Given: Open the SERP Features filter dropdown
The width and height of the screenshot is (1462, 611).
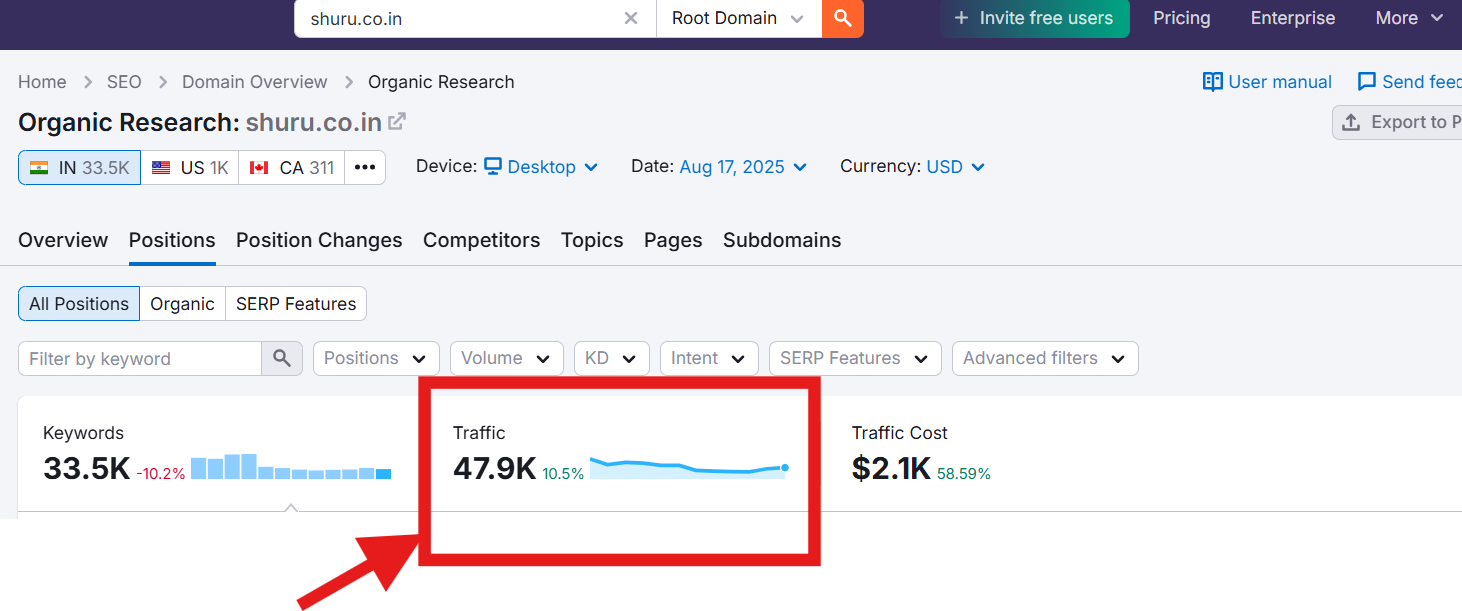Looking at the screenshot, I should pyautogui.click(x=855, y=358).
